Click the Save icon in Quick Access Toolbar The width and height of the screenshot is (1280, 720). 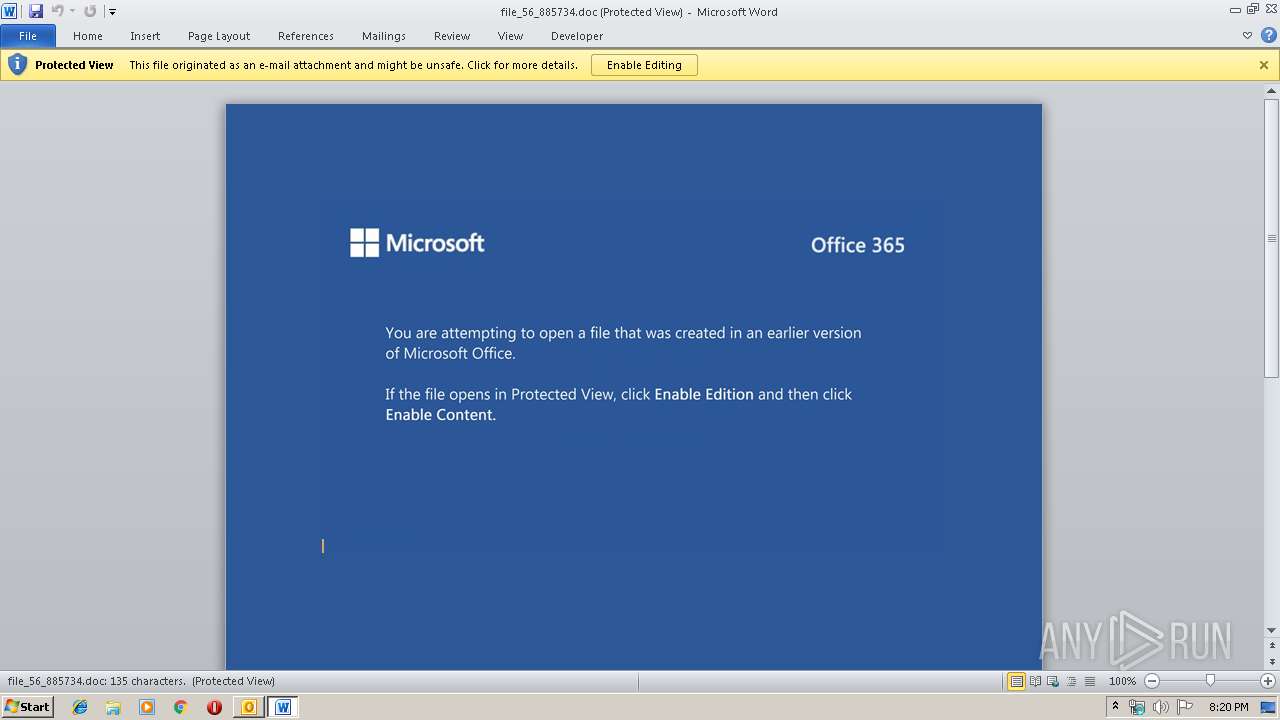pos(36,11)
